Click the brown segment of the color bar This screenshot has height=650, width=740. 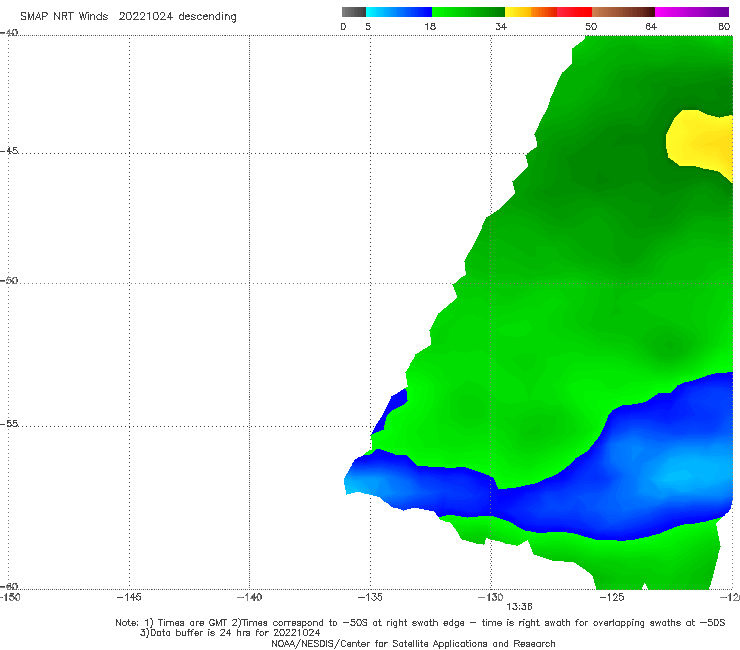coord(623,12)
